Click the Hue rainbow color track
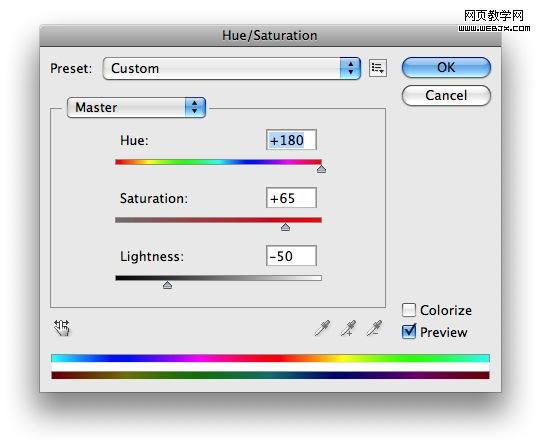Image resolution: width=541 pixels, height=447 pixels. [x=218, y=162]
